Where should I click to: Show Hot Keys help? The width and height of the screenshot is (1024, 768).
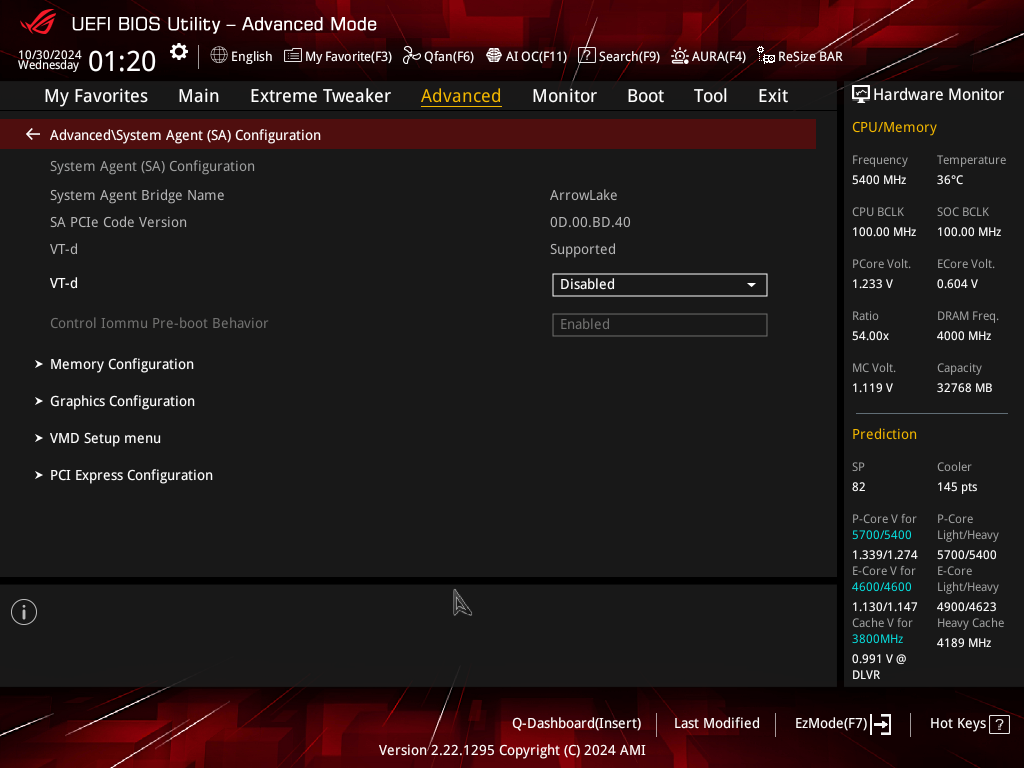click(957, 724)
